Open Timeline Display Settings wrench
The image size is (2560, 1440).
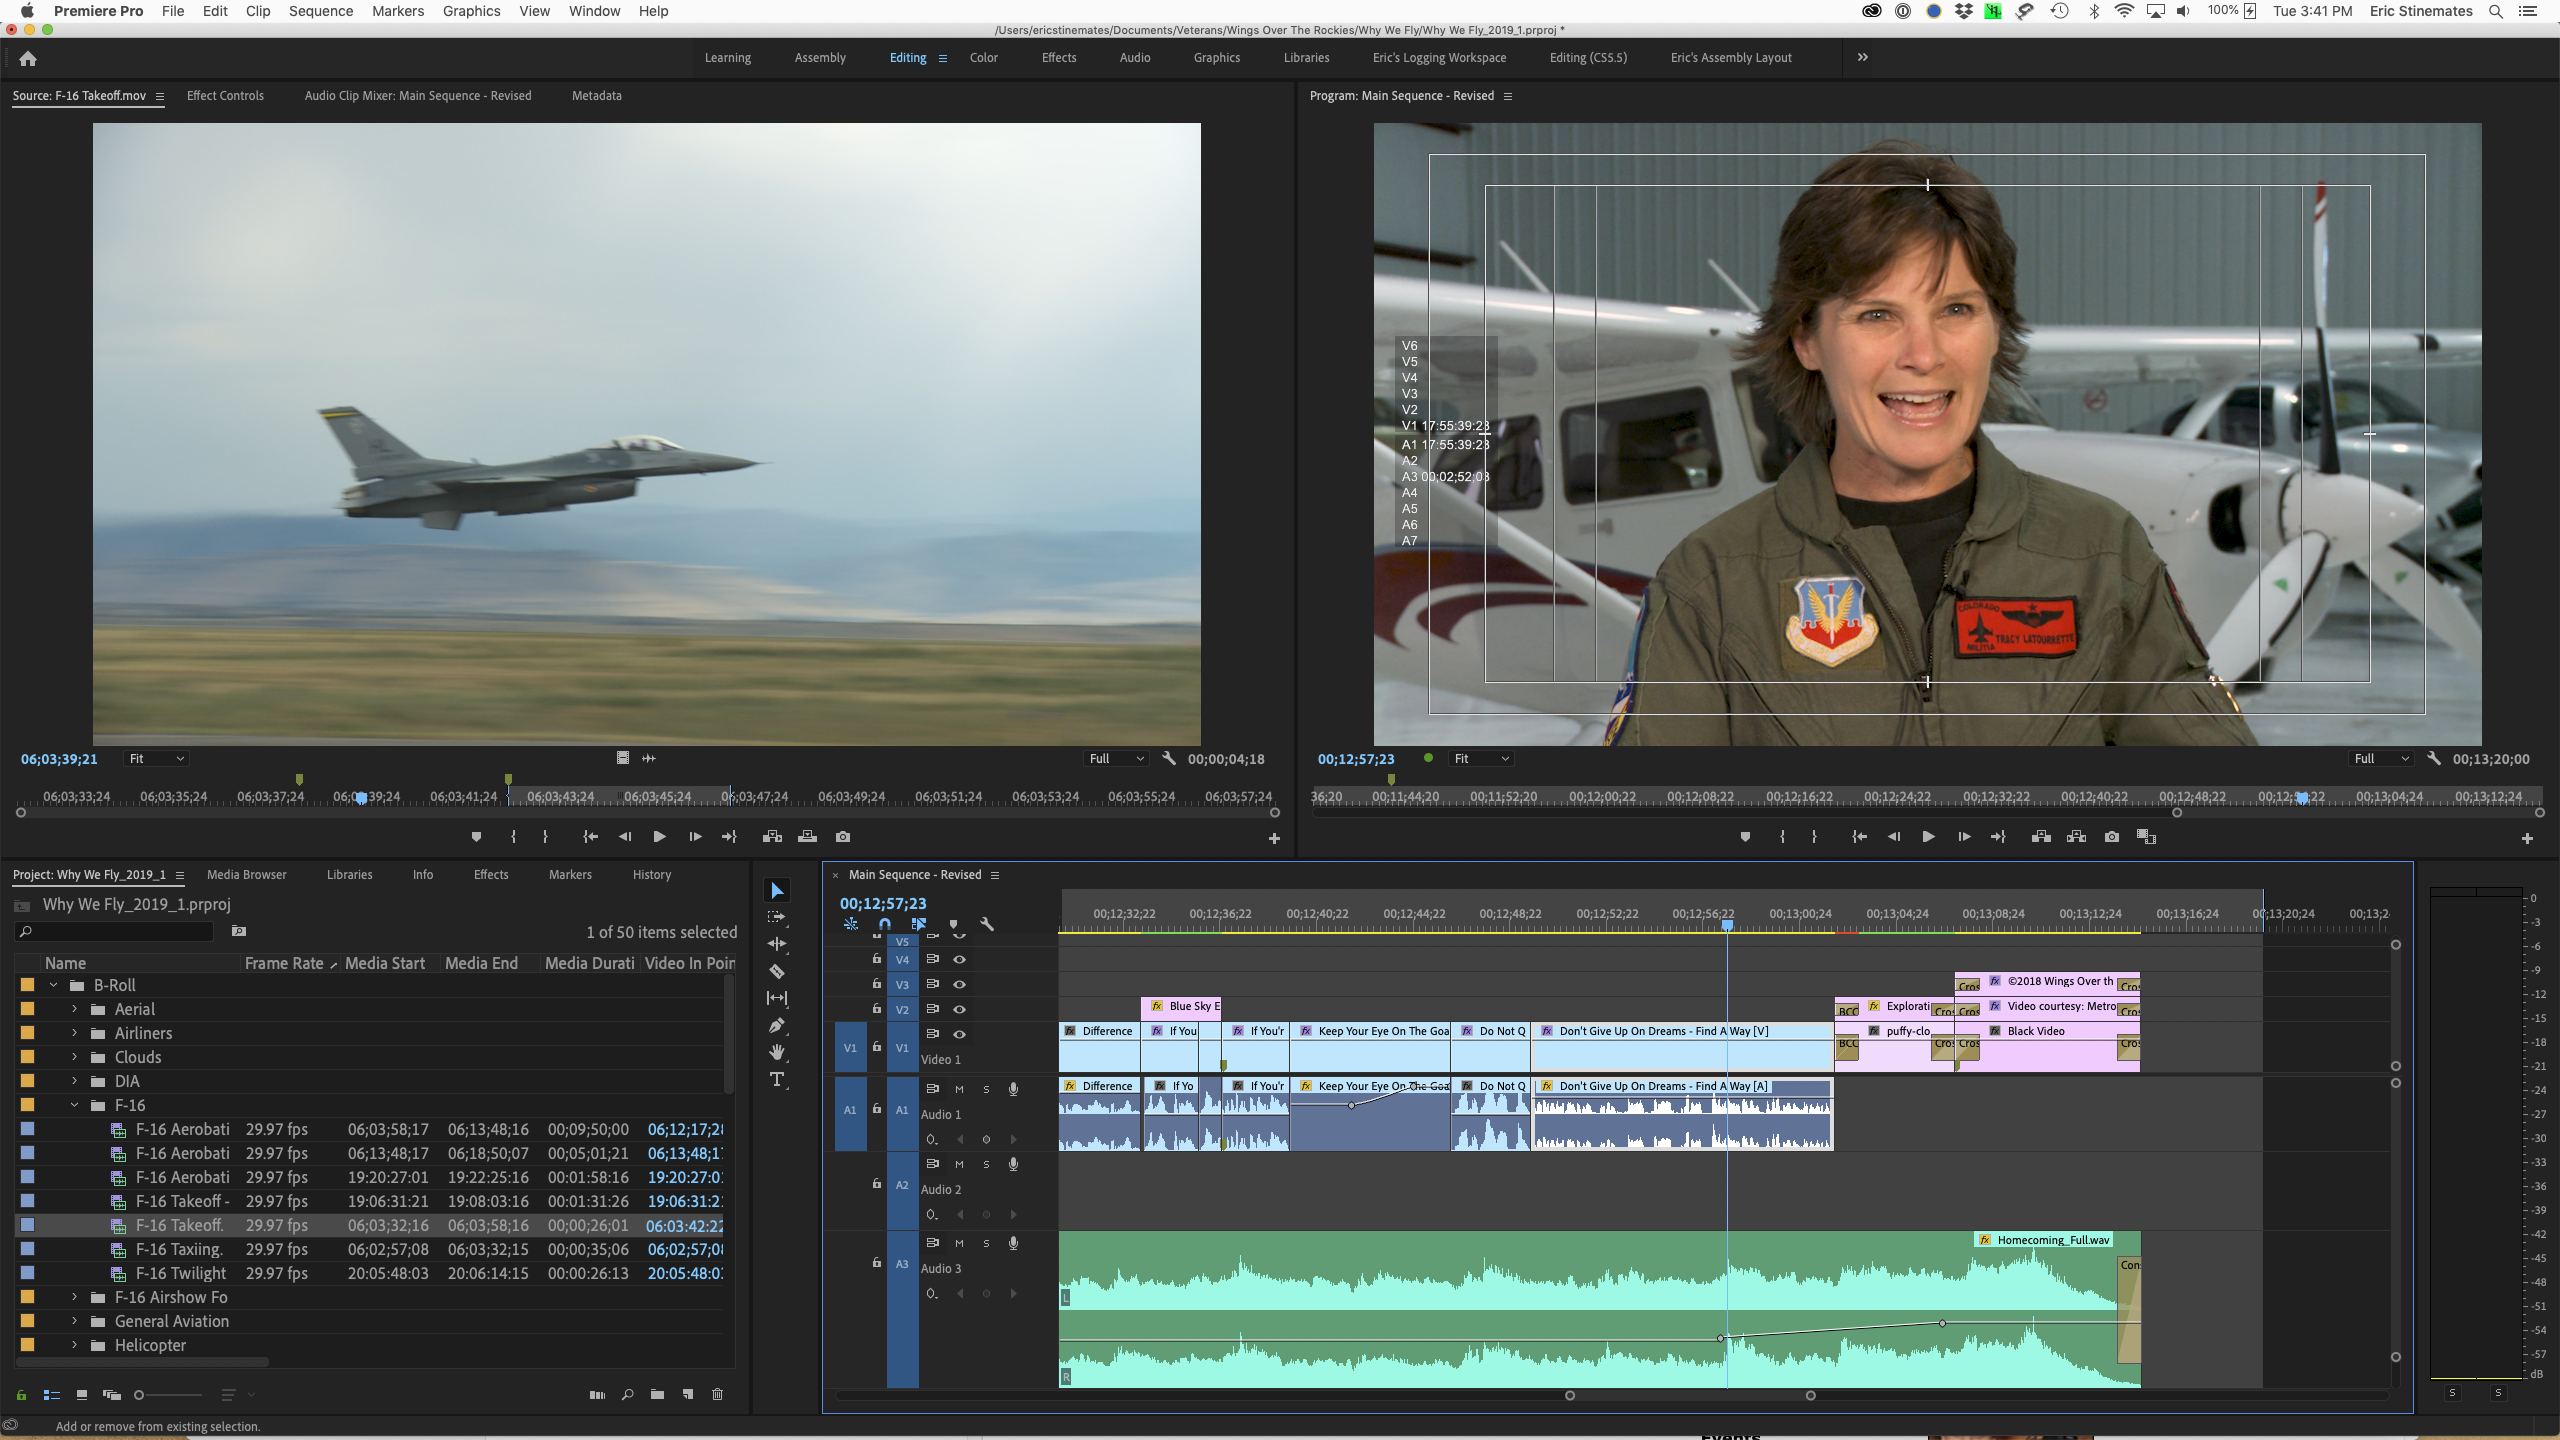[x=987, y=925]
